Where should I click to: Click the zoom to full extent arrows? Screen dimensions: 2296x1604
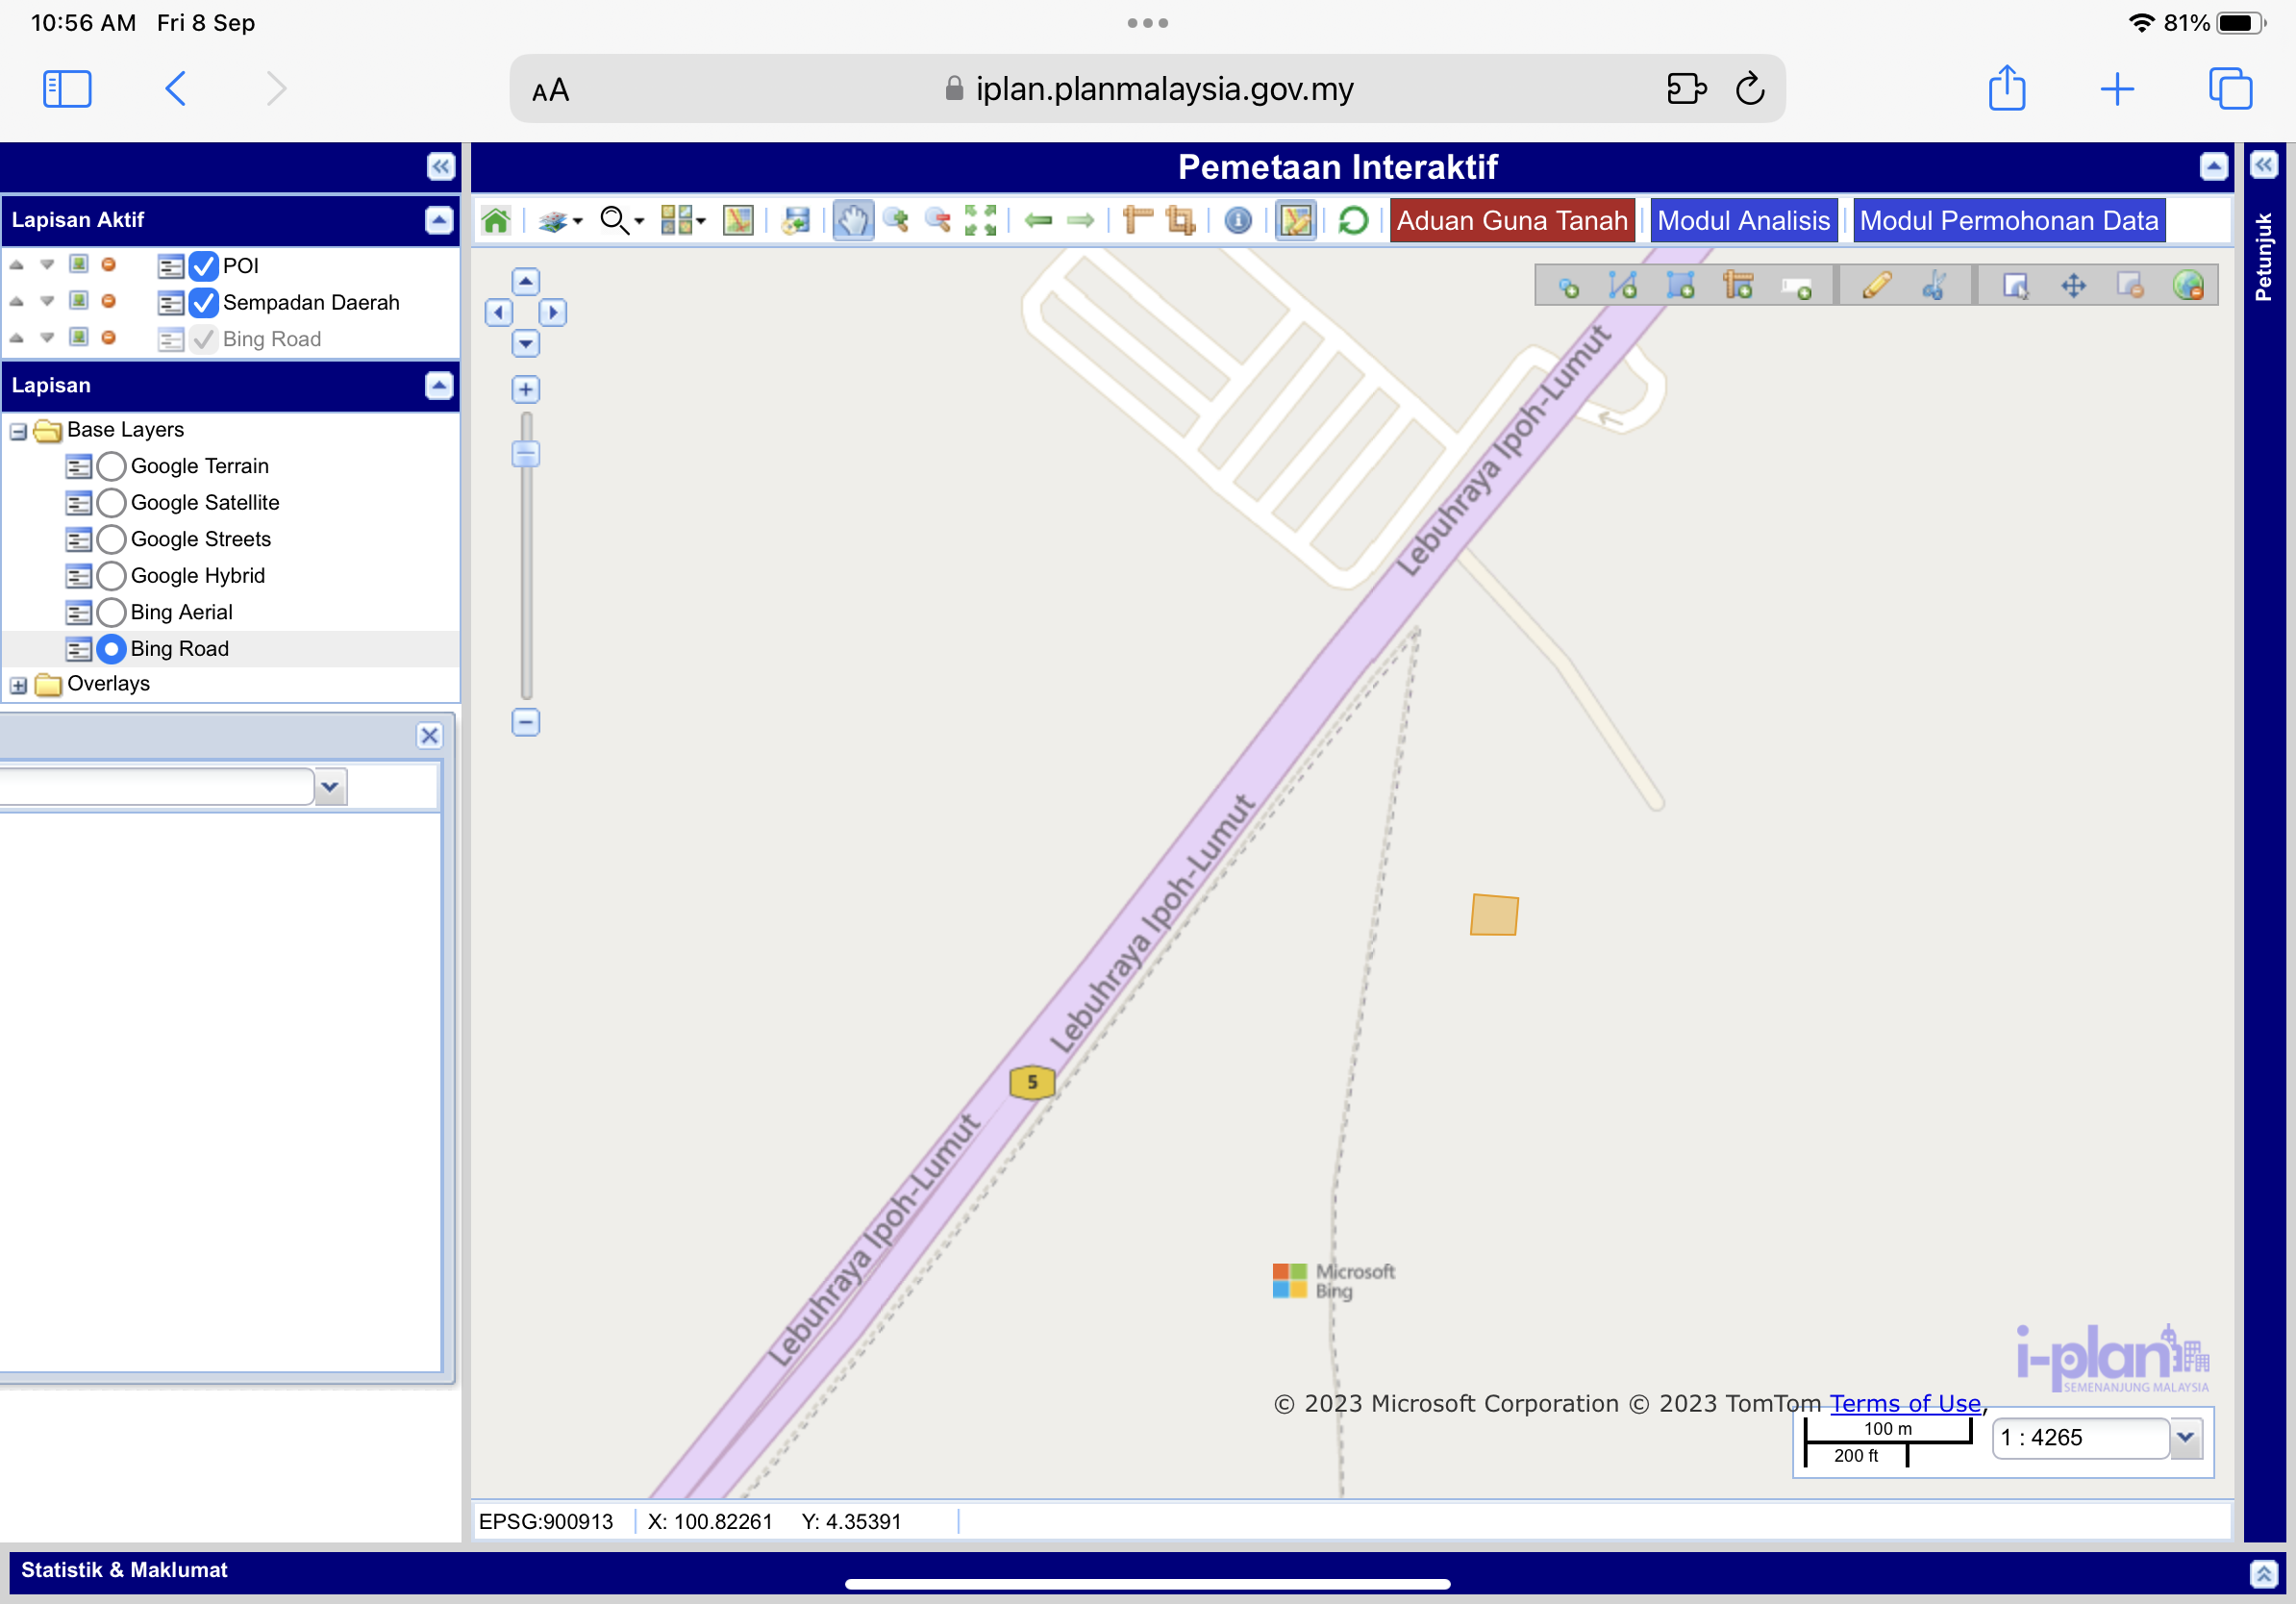click(x=980, y=220)
